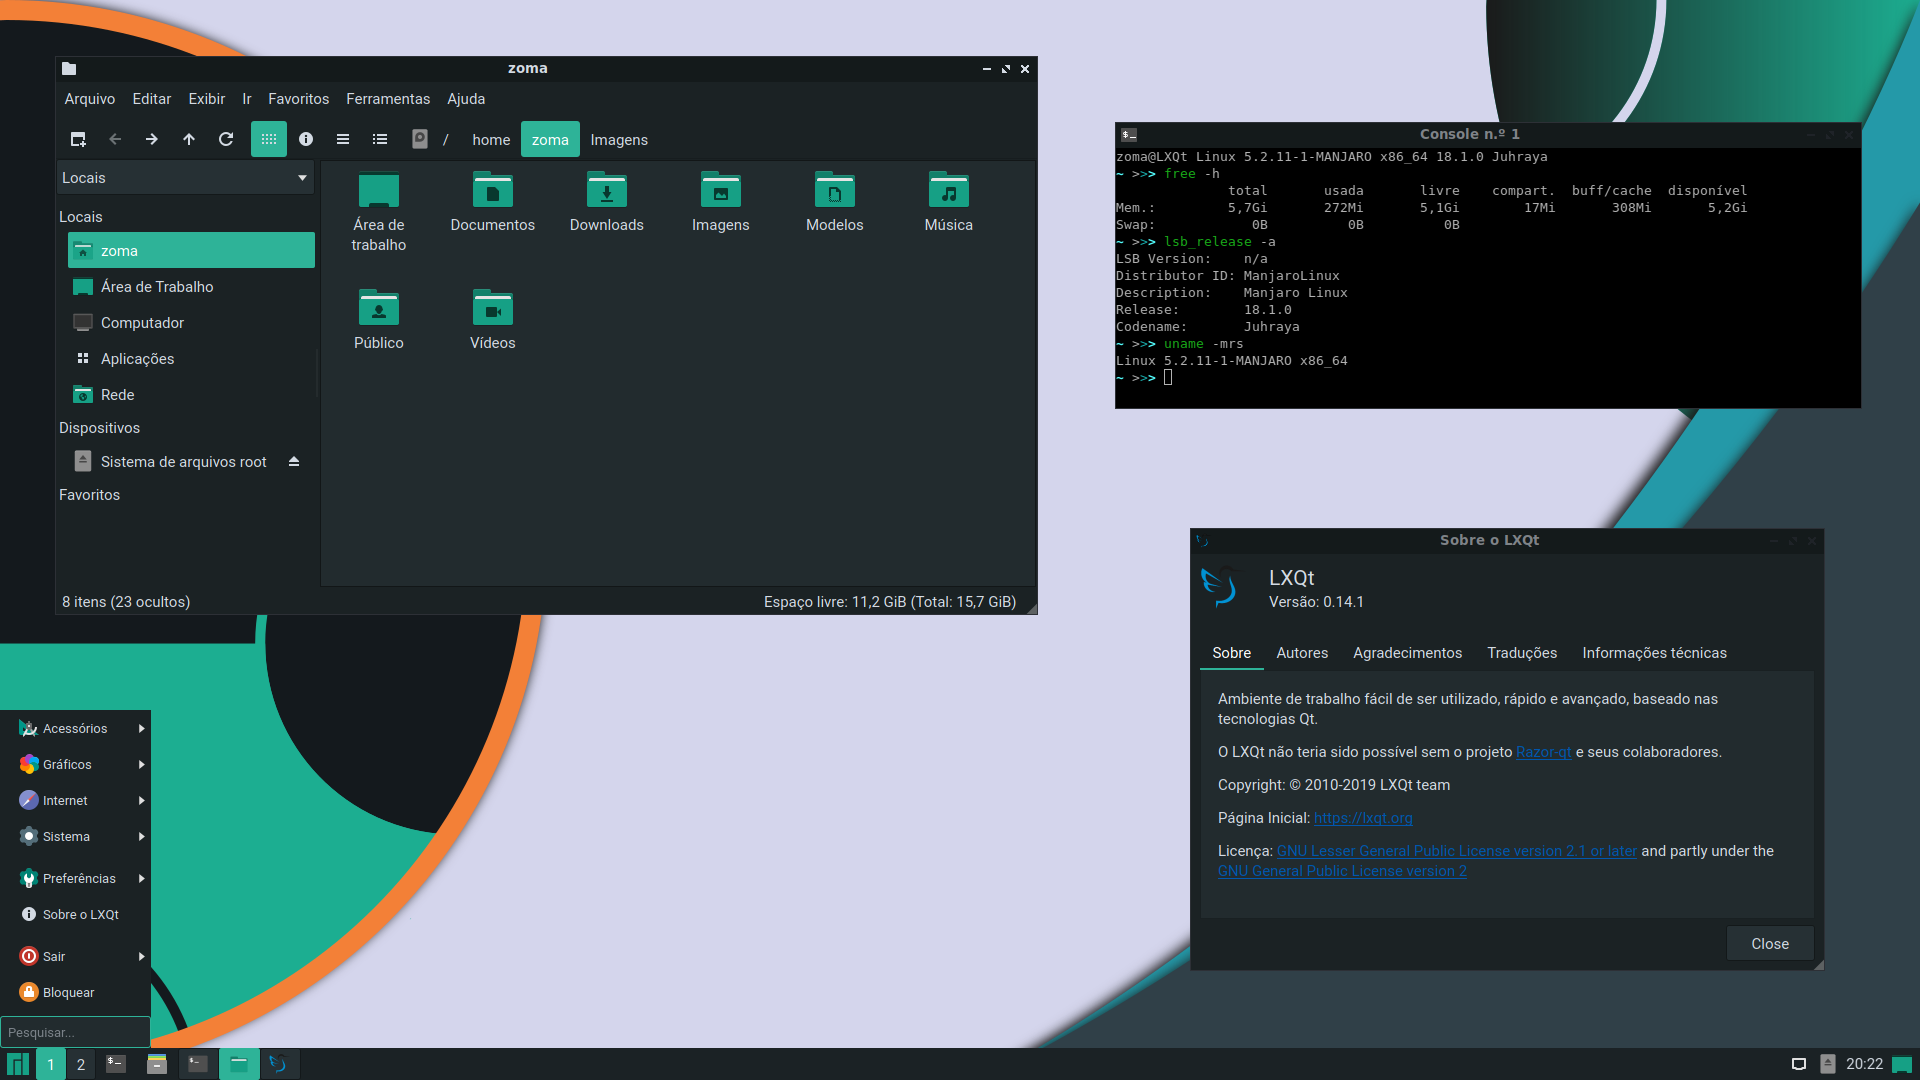Go back in the file manager toolbar

pyautogui.click(x=115, y=139)
